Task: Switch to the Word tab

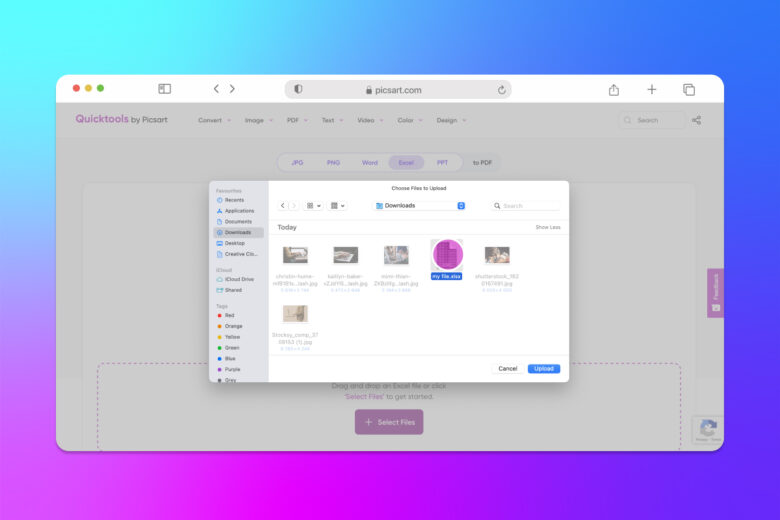Action: click(370, 163)
